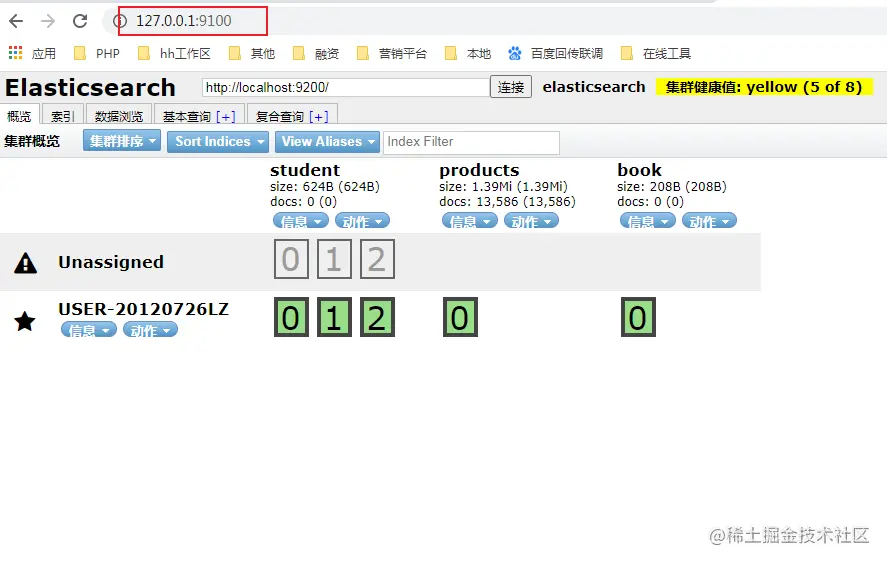
Task: Select unassigned student shard 0
Action: (x=291, y=259)
